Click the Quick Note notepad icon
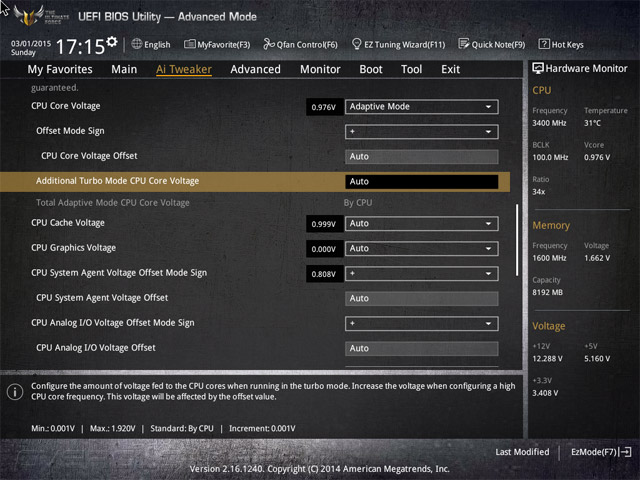This screenshot has width=640, height=480. [464, 44]
